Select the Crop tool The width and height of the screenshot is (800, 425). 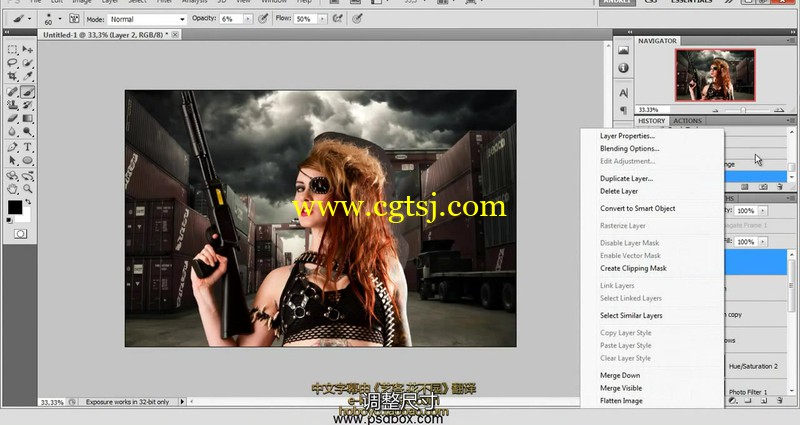[x=12, y=77]
